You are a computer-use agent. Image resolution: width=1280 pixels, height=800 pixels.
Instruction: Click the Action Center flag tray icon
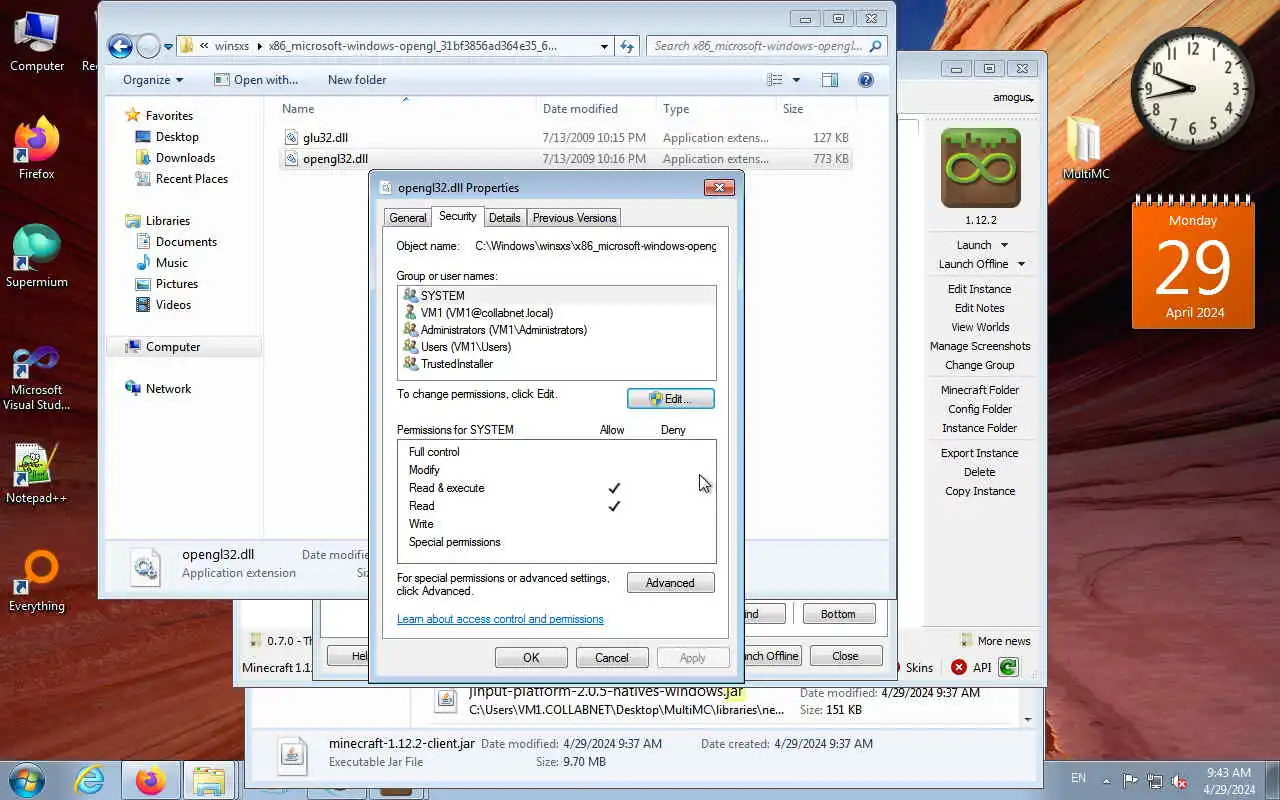[x=1131, y=781]
